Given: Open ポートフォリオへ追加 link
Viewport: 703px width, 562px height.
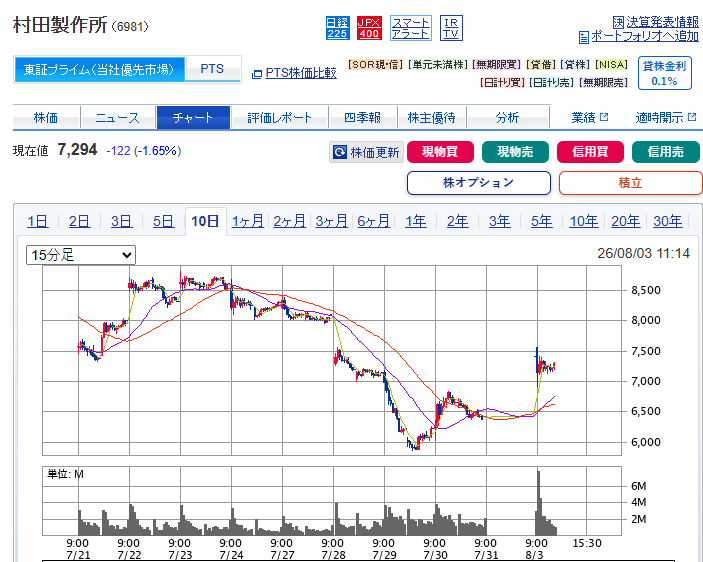Looking at the screenshot, I should 645,36.
